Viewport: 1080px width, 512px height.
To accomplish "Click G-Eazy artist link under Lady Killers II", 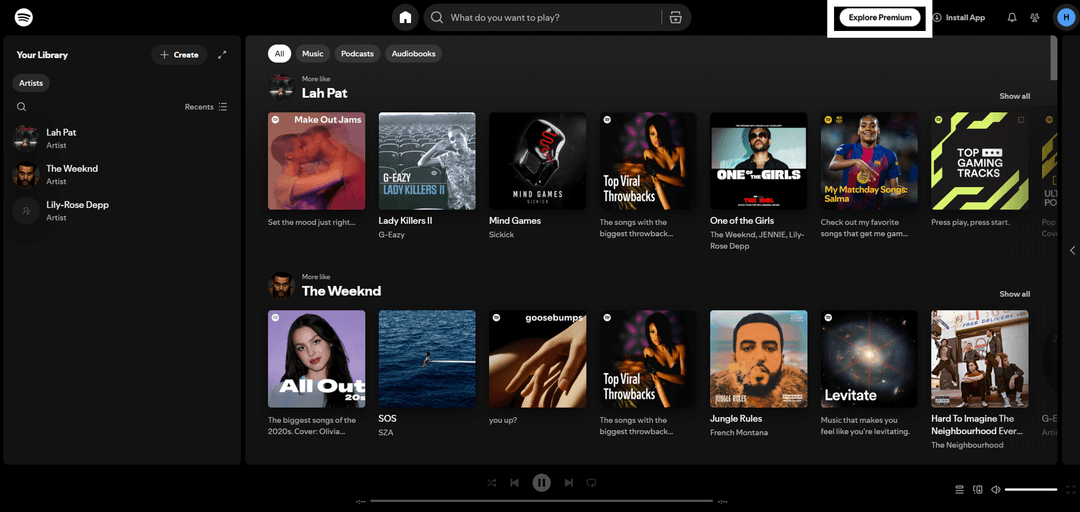I will [391, 235].
